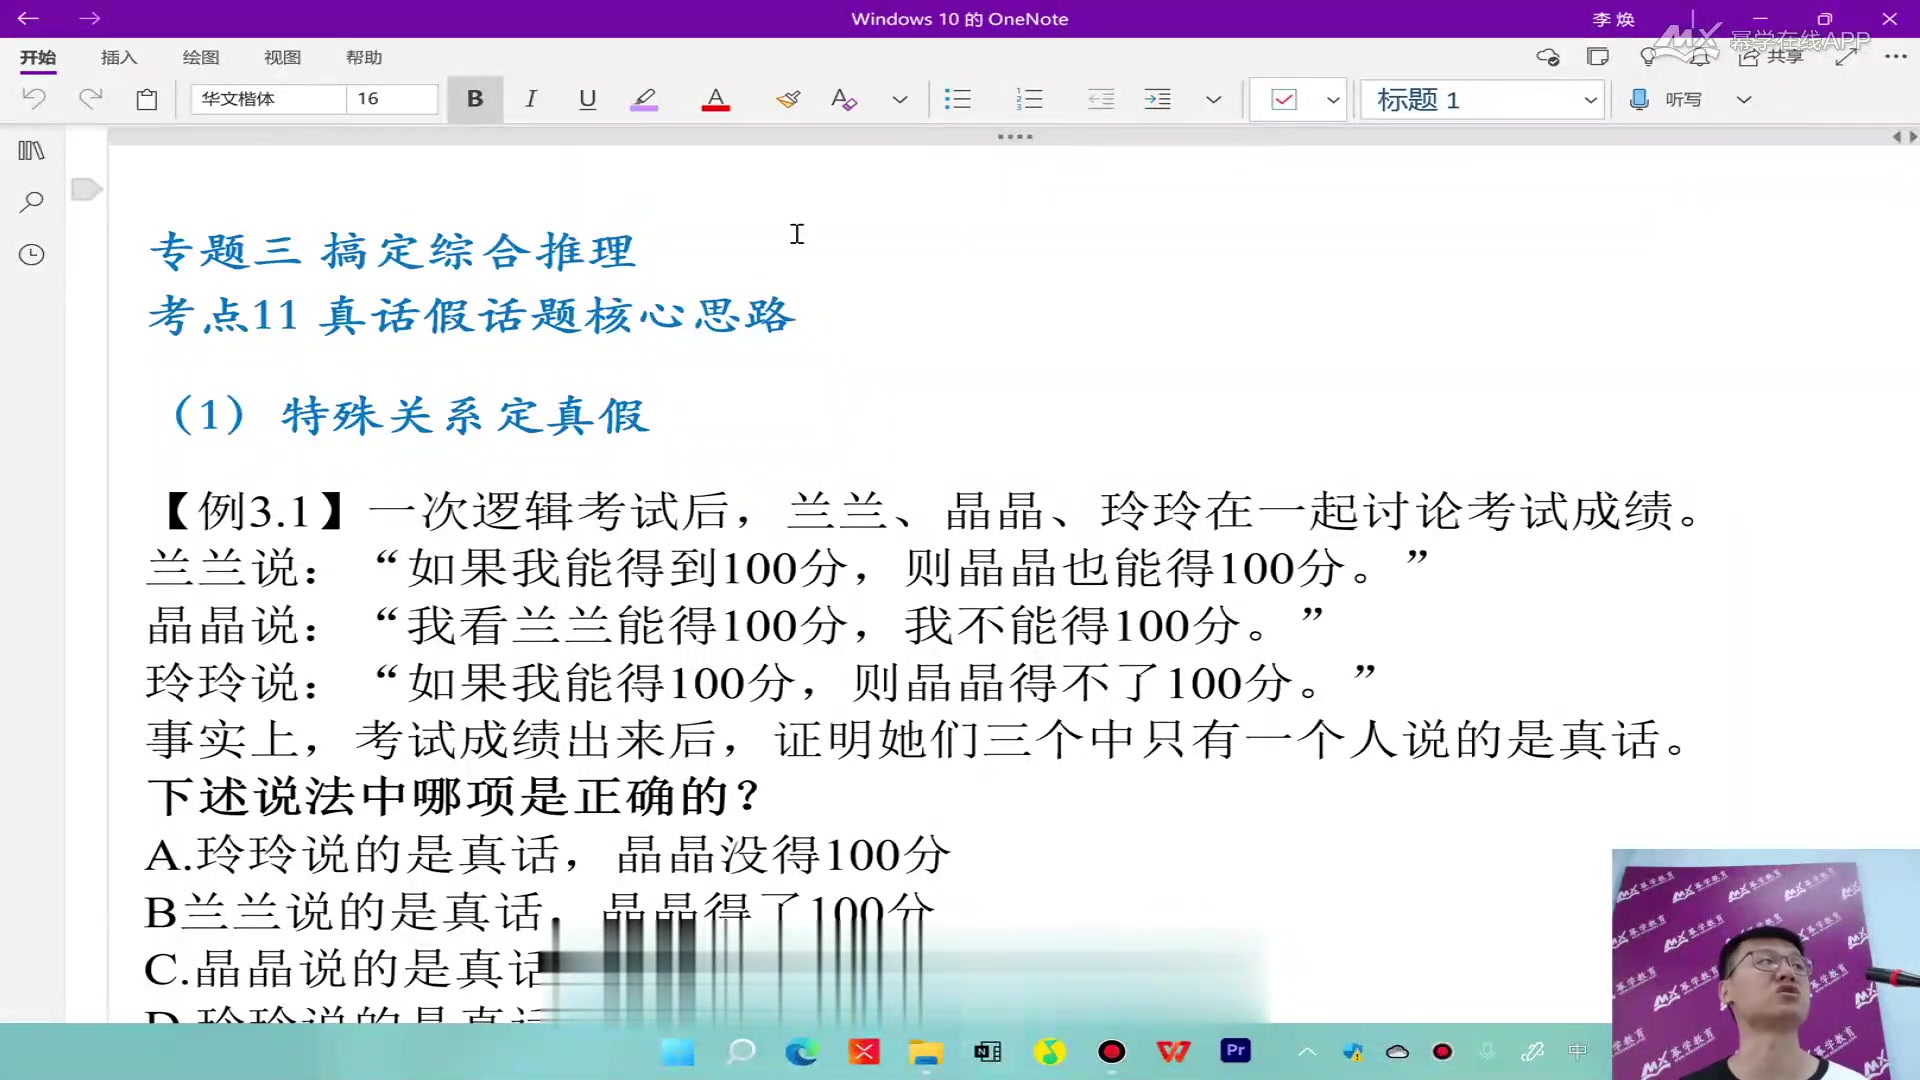
Task: Open the 开始 tab
Action: (x=38, y=57)
